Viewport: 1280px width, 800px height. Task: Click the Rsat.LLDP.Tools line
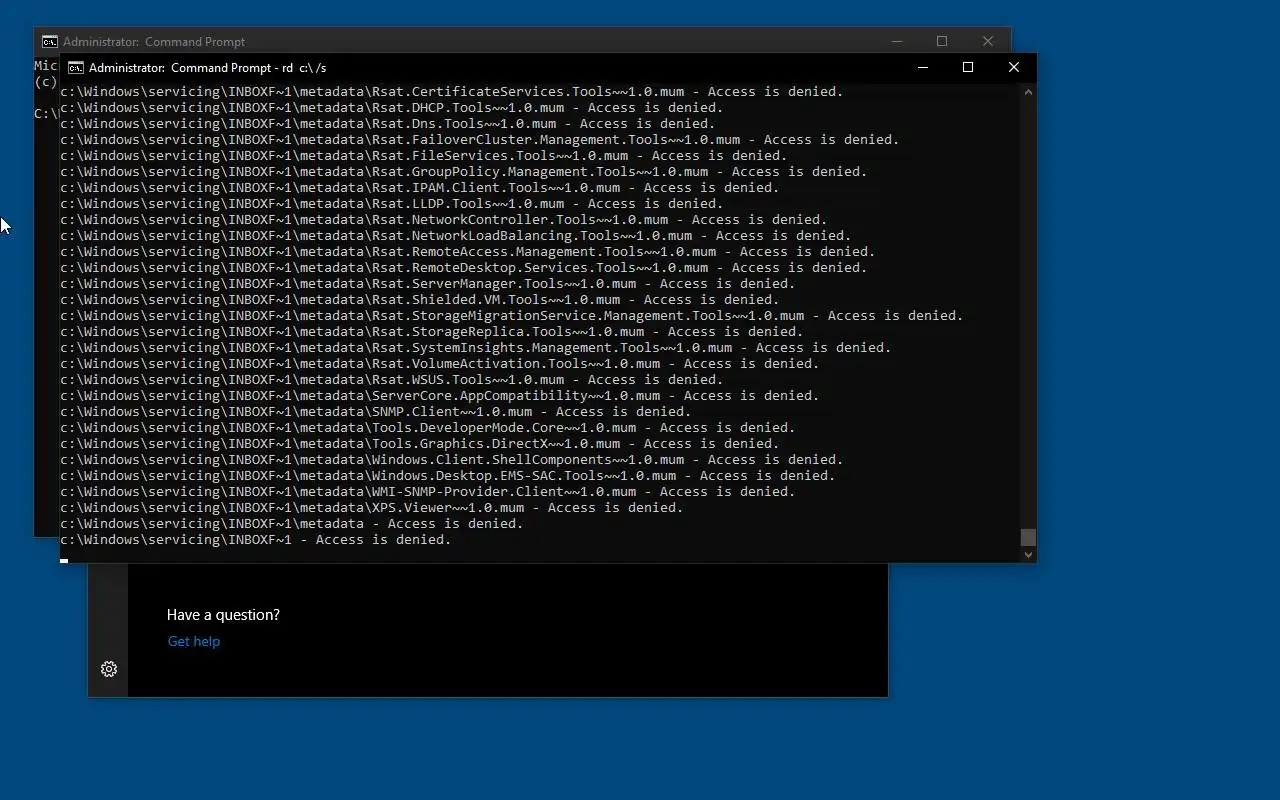click(392, 204)
